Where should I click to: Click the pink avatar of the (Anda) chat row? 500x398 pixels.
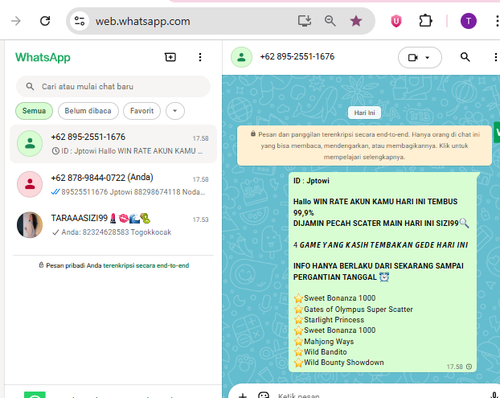point(30,184)
